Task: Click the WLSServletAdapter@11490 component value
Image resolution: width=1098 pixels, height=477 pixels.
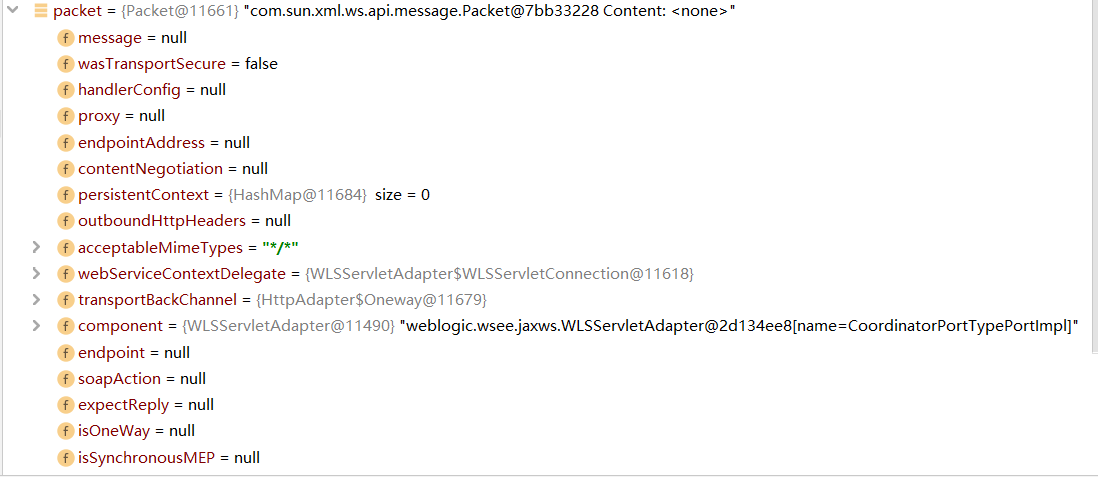Action: coord(288,326)
